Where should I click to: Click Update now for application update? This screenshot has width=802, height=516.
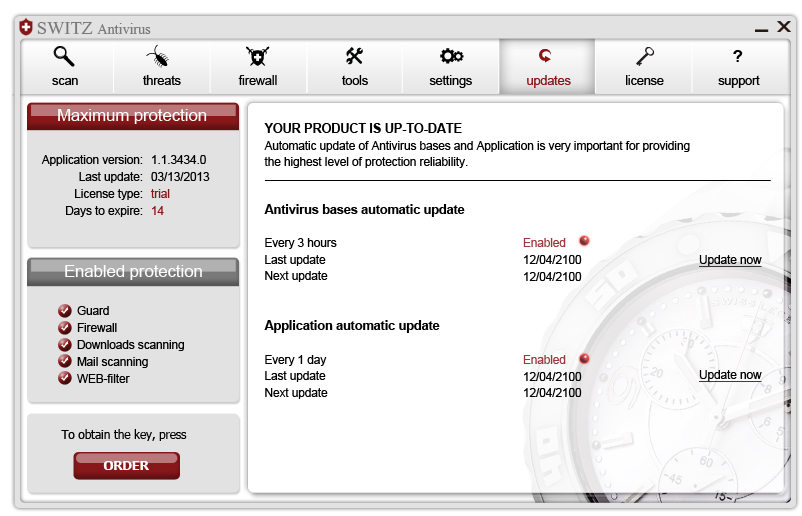pos(730,375)
